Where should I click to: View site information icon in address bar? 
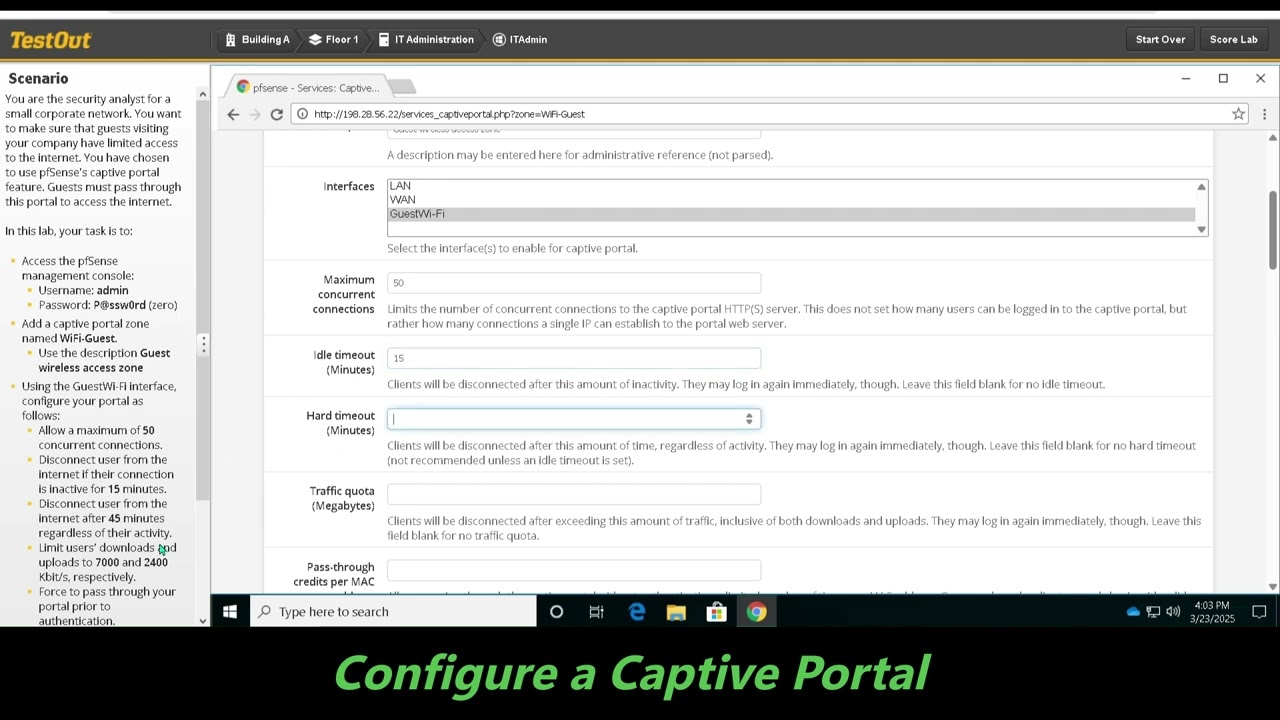click(x=301, y=114)
